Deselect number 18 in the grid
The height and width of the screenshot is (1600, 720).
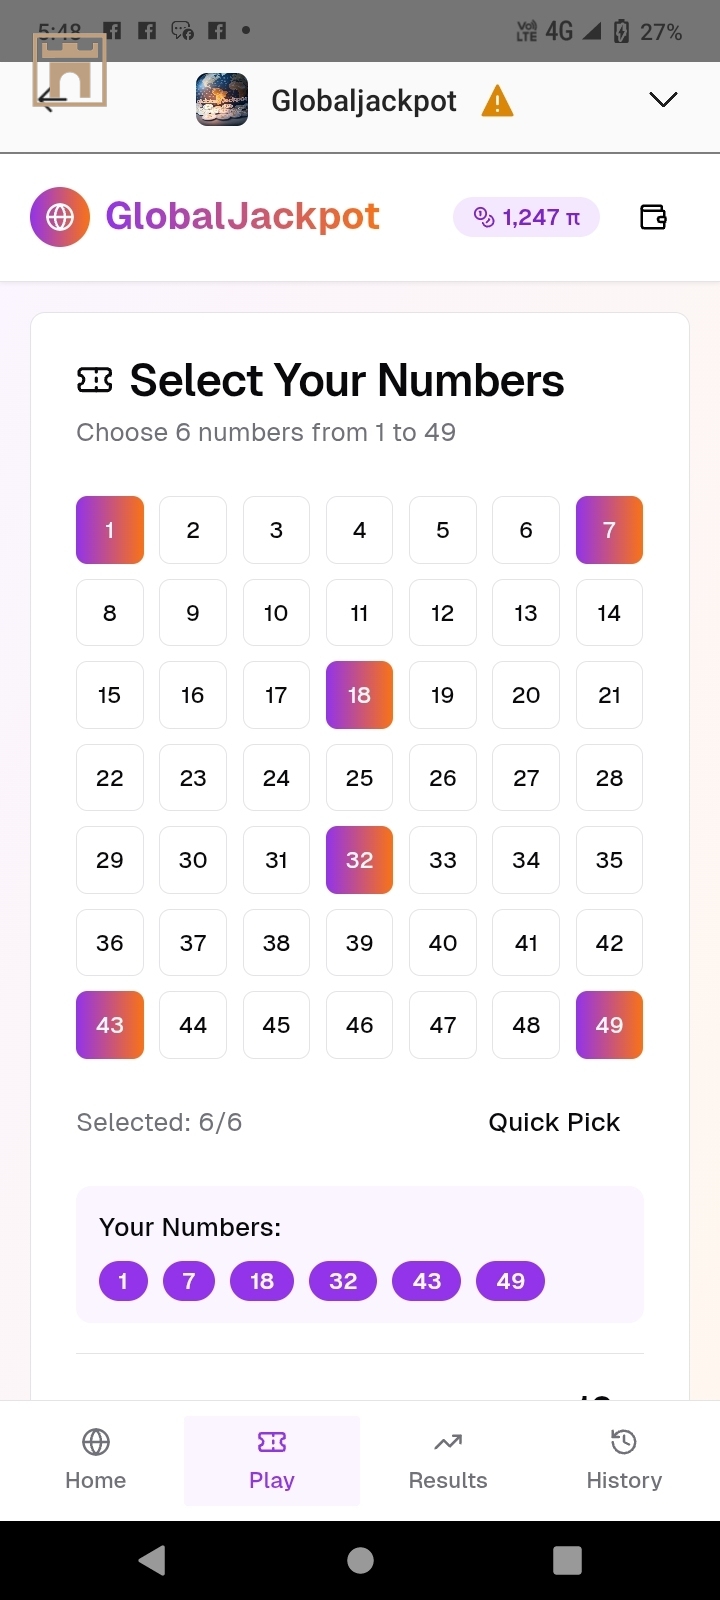click(359, 695)
